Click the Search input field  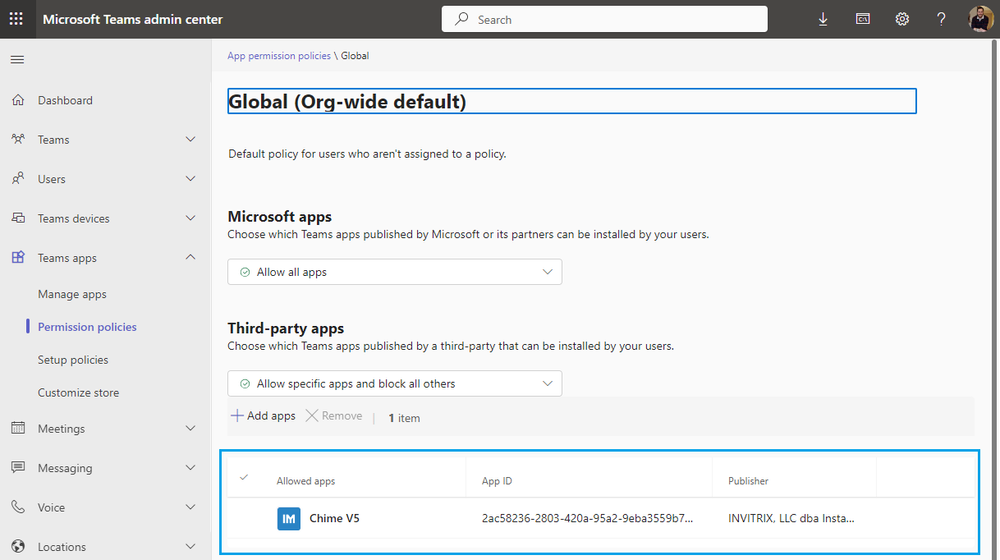tap(605, 19)
